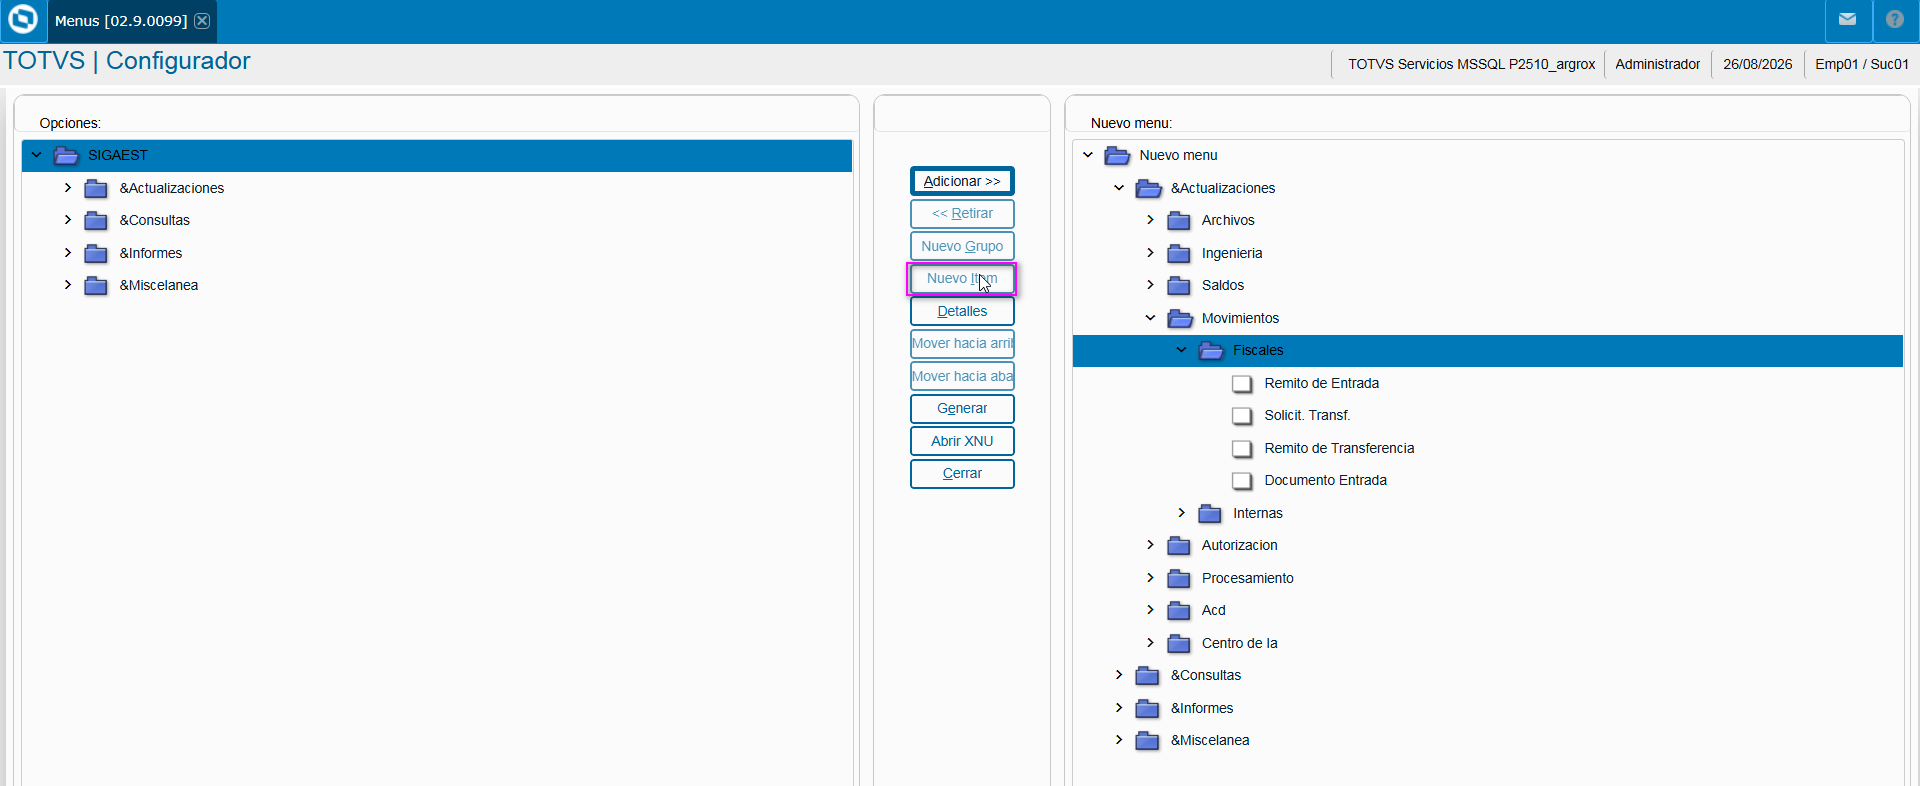Expand the Saldos node

pyautogui.click(x=1150, y=285)
